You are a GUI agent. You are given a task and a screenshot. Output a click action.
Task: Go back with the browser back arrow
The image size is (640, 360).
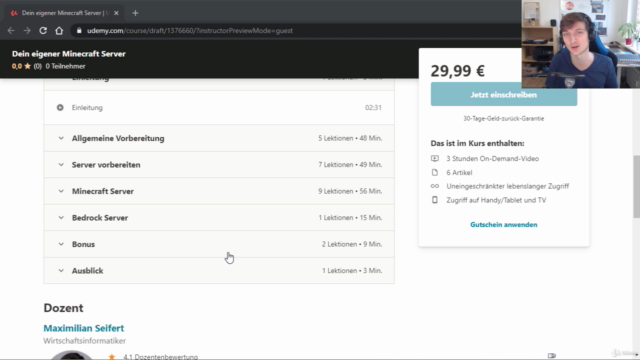[x=11, y=31]
